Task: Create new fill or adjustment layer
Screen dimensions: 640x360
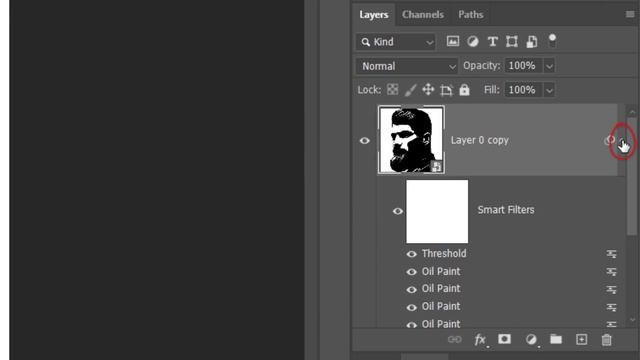Action: click(x=531, y=340)
